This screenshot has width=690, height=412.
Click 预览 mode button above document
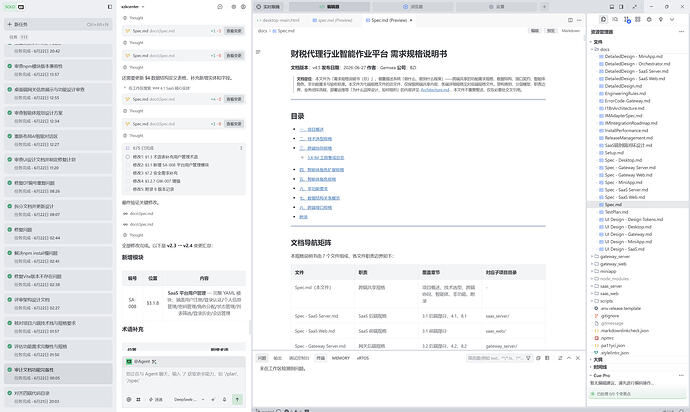(x=551, y=31)
